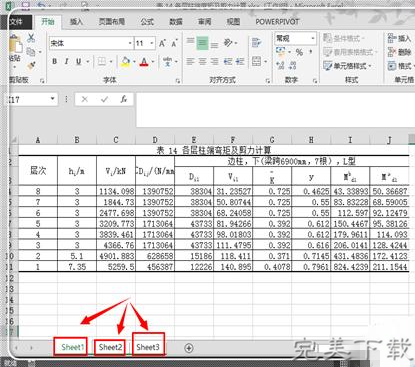Open the font size 11 dropdown
This screenshot has width=415, height=367.
pyautogui.click(x=152, y=43)
